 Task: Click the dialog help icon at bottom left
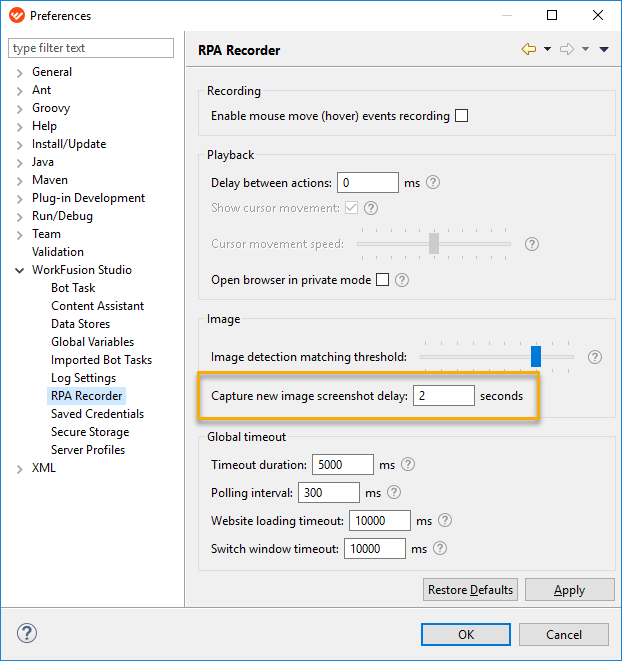pos(27,633)
